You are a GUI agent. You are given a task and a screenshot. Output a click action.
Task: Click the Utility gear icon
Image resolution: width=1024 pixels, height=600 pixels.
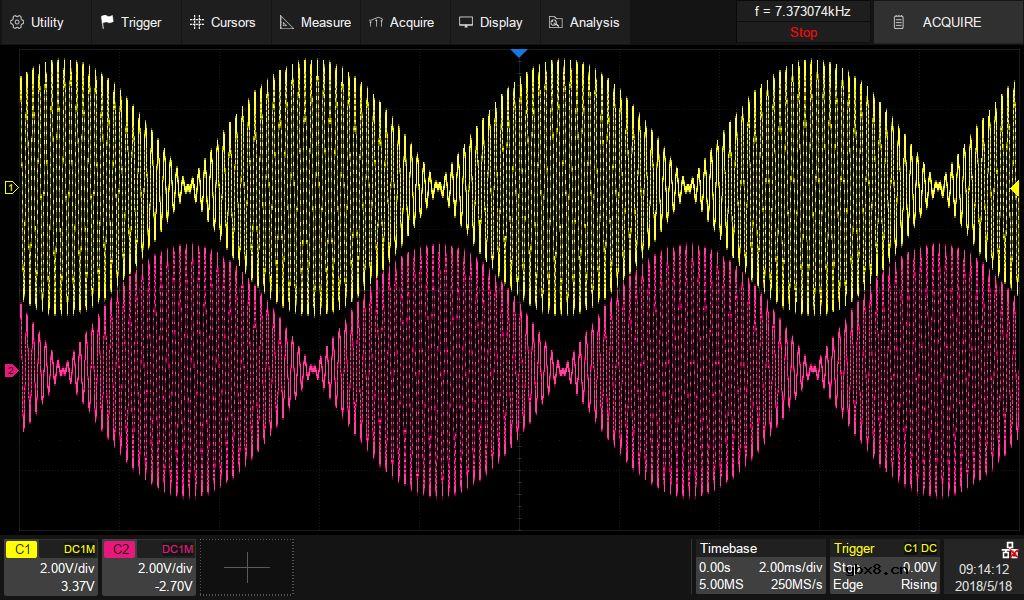(x=17, y=22)
